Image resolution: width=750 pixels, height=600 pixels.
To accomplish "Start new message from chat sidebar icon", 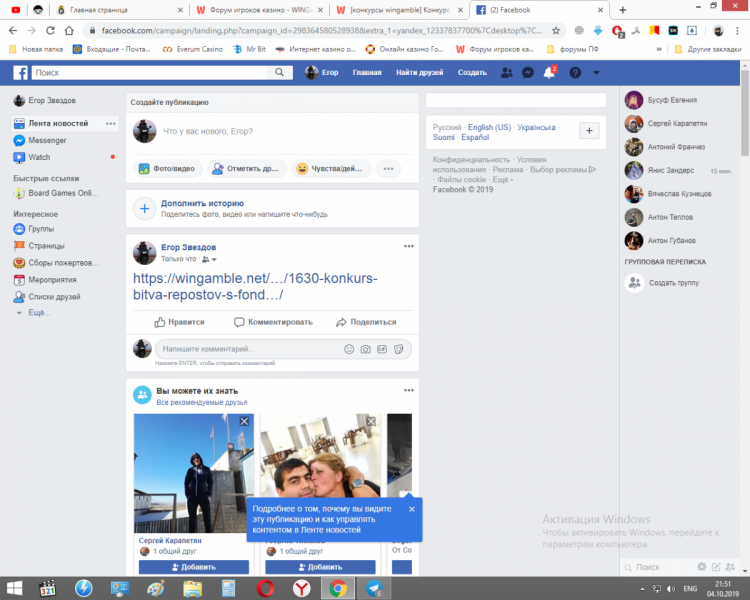I will point(716,567).
